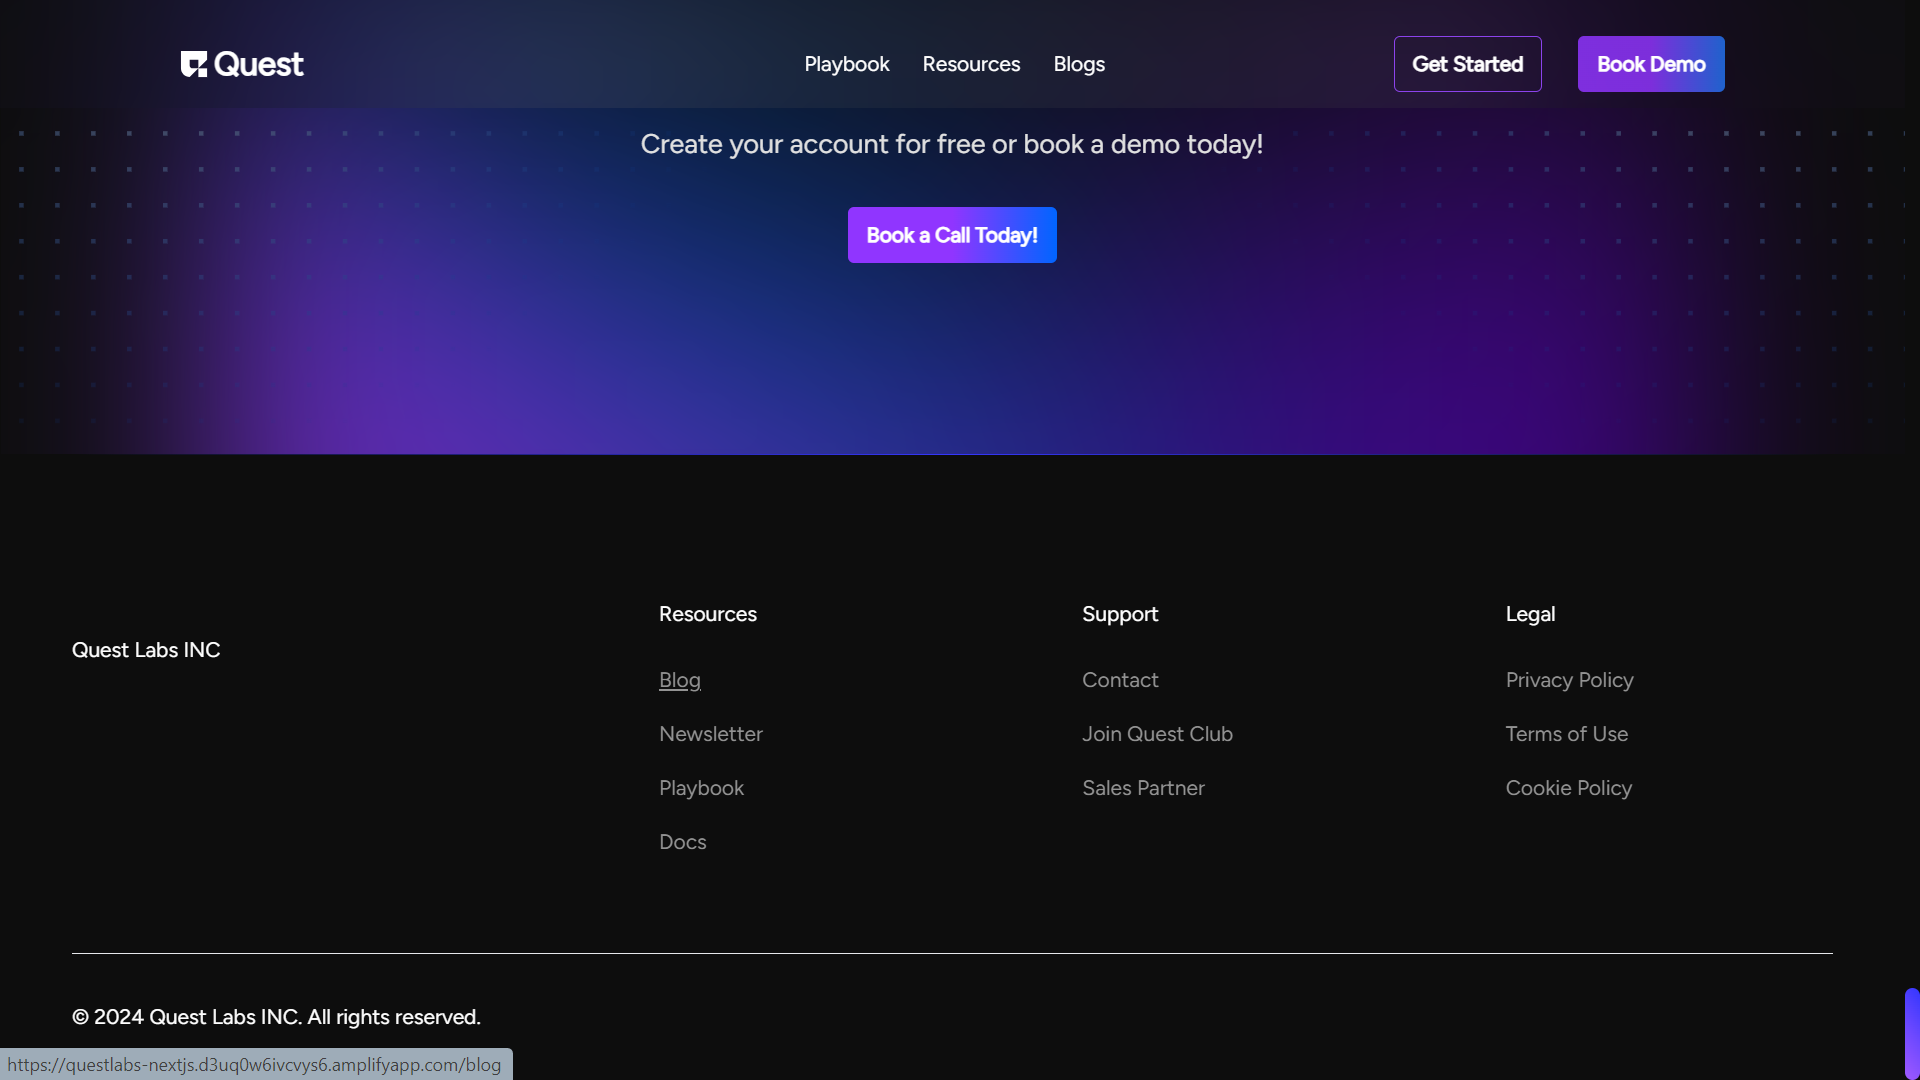Image resolution: width=1920 pixels, height=1080 pixels.
Task: View the Privacy Policy page
Action: (x=1569, y=680)
